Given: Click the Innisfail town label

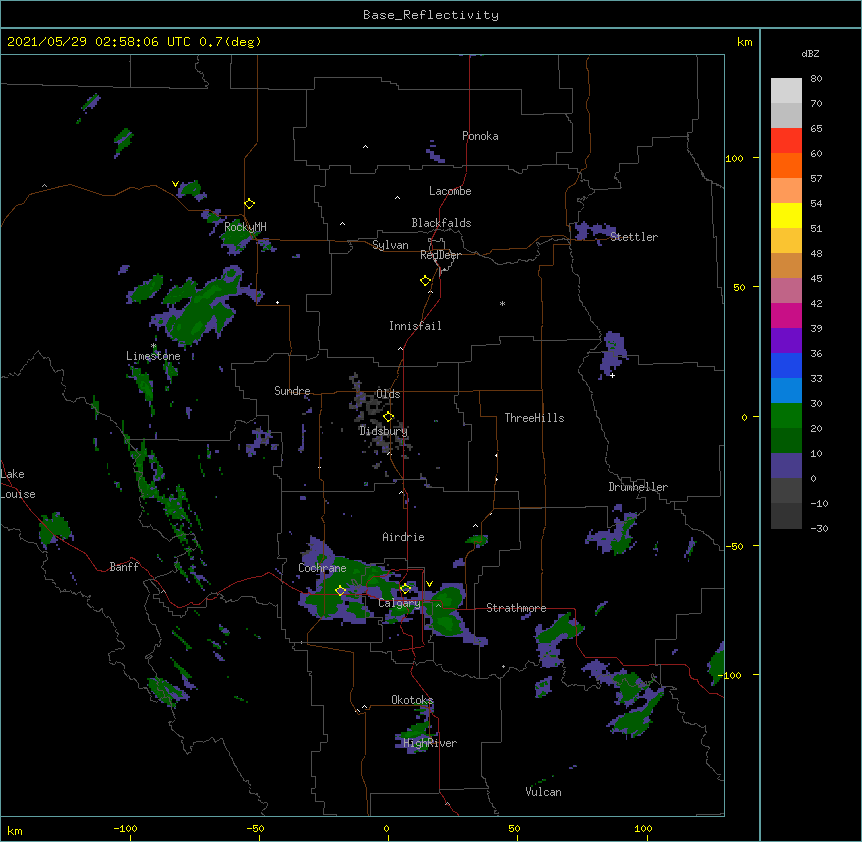Looking at the screenshot, I should click(415, 326).
